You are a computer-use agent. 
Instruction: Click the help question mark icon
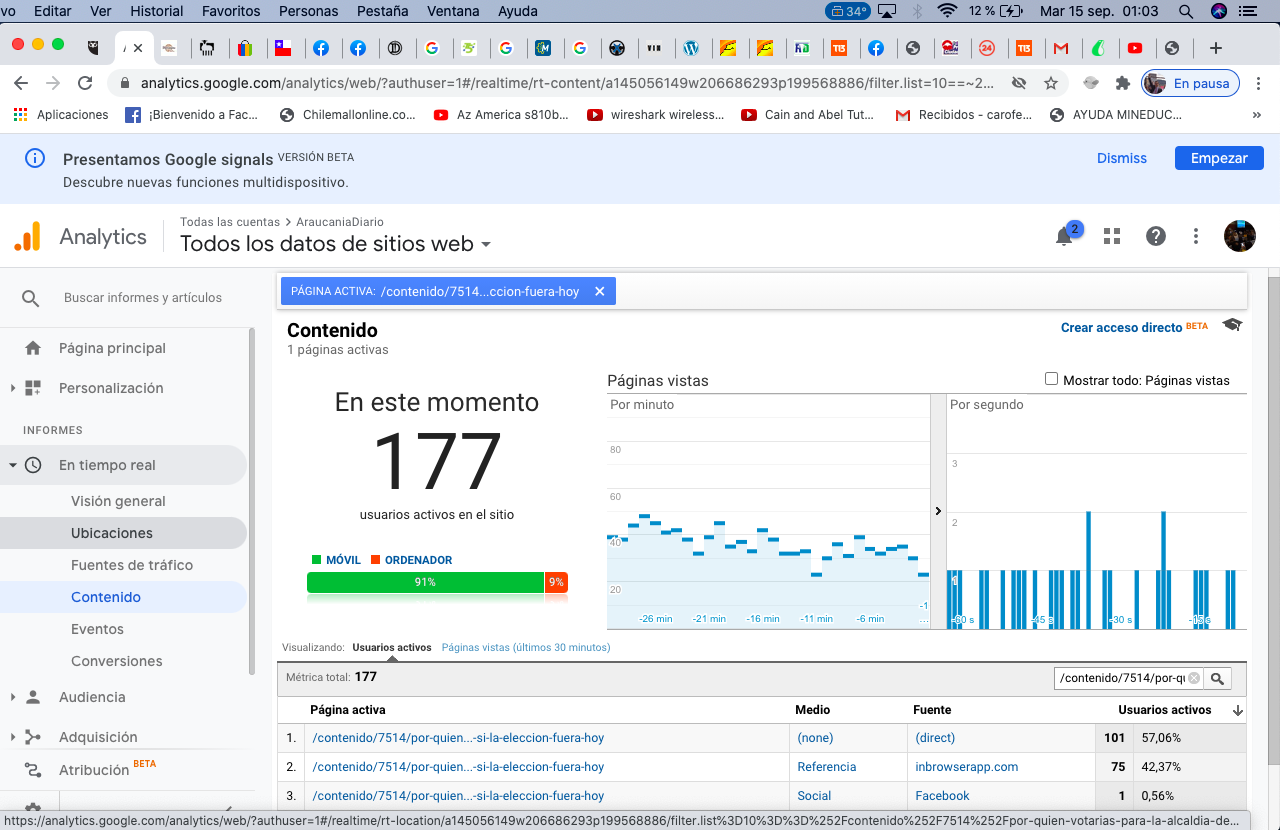click(1156, 236)
